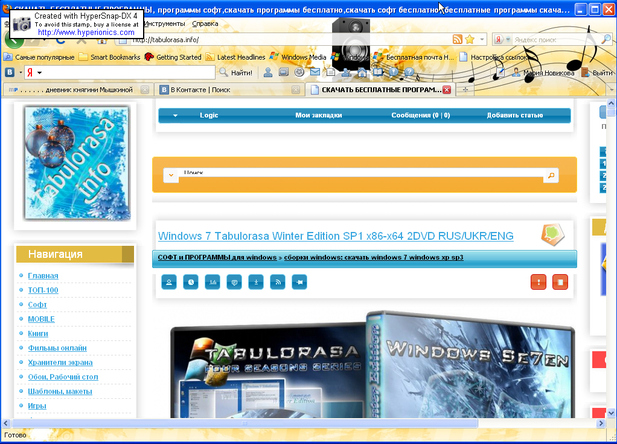The height and width of the screenshot is (444, 617).
Task: Open the 'Getting Started' bookmark
Action: coord(173,57)
